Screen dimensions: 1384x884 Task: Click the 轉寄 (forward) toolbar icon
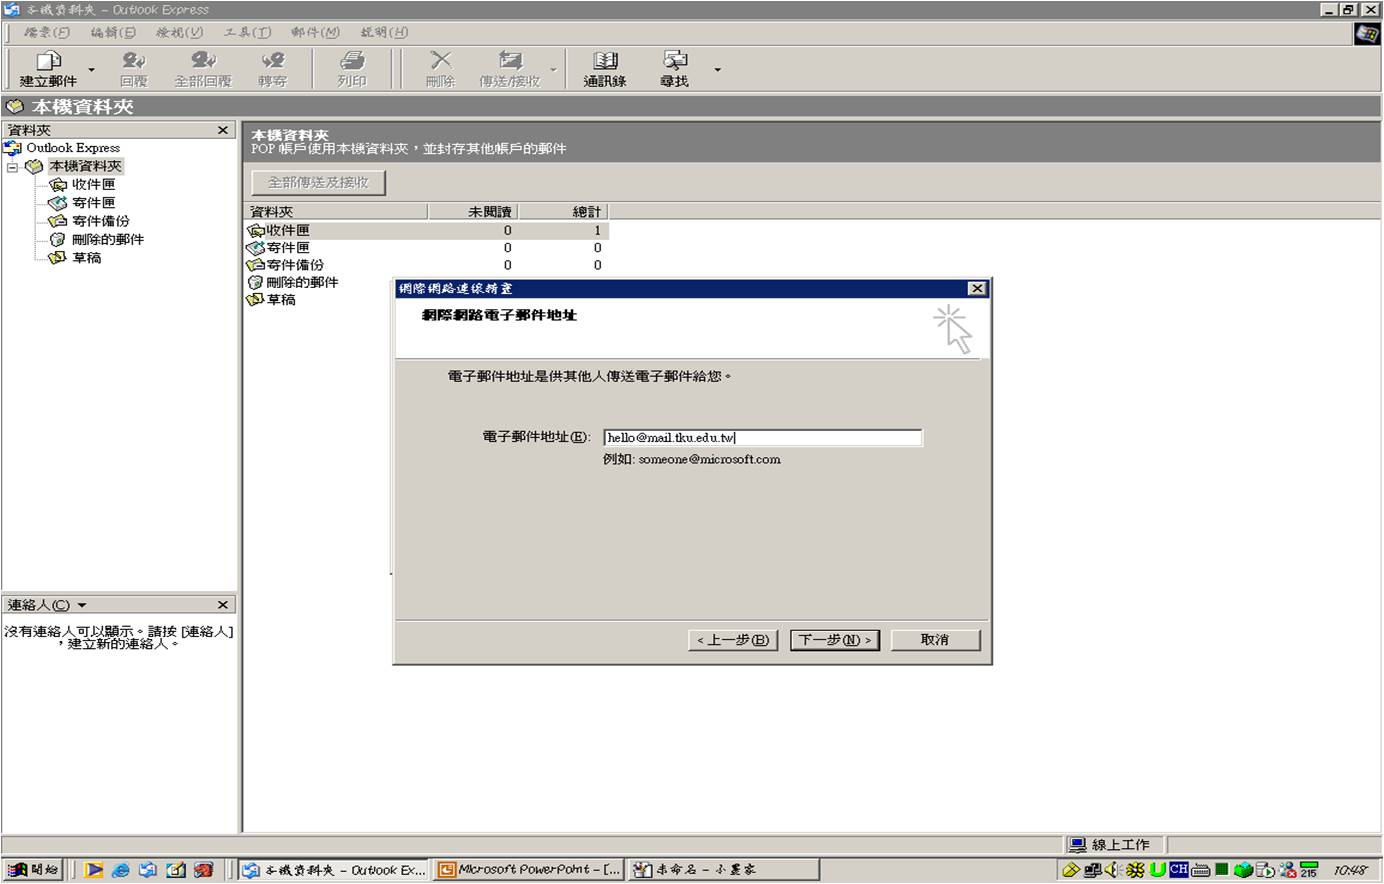pyautogui.click(x=272, y=68)
